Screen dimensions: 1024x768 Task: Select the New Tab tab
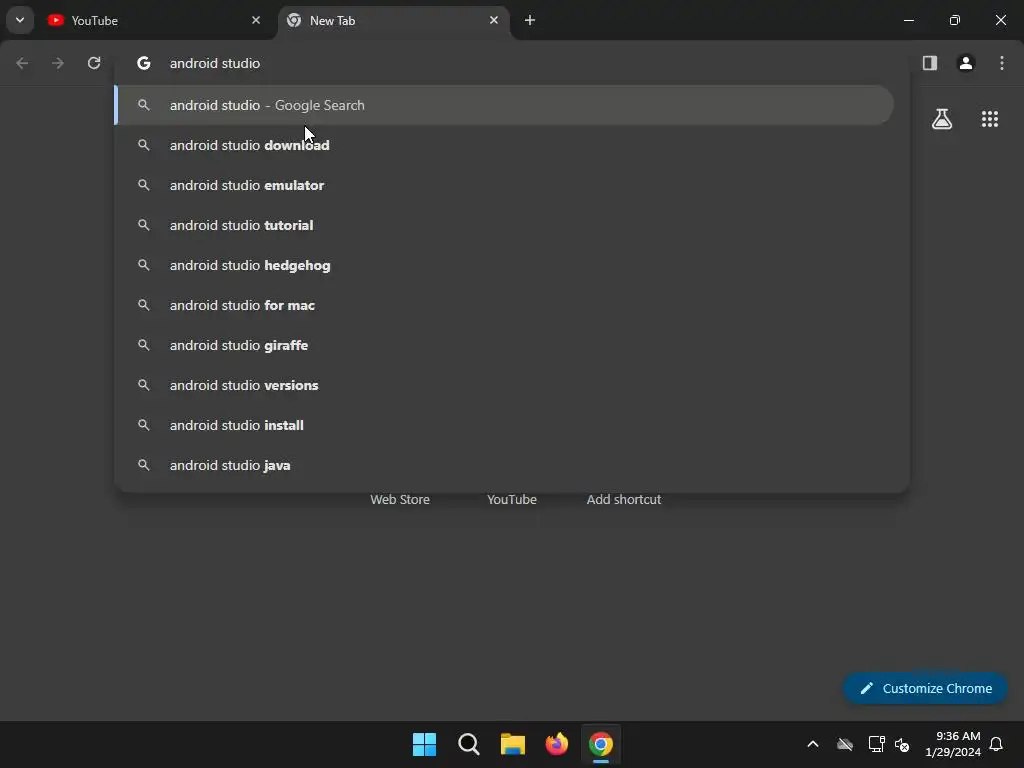tap(394, 21)
